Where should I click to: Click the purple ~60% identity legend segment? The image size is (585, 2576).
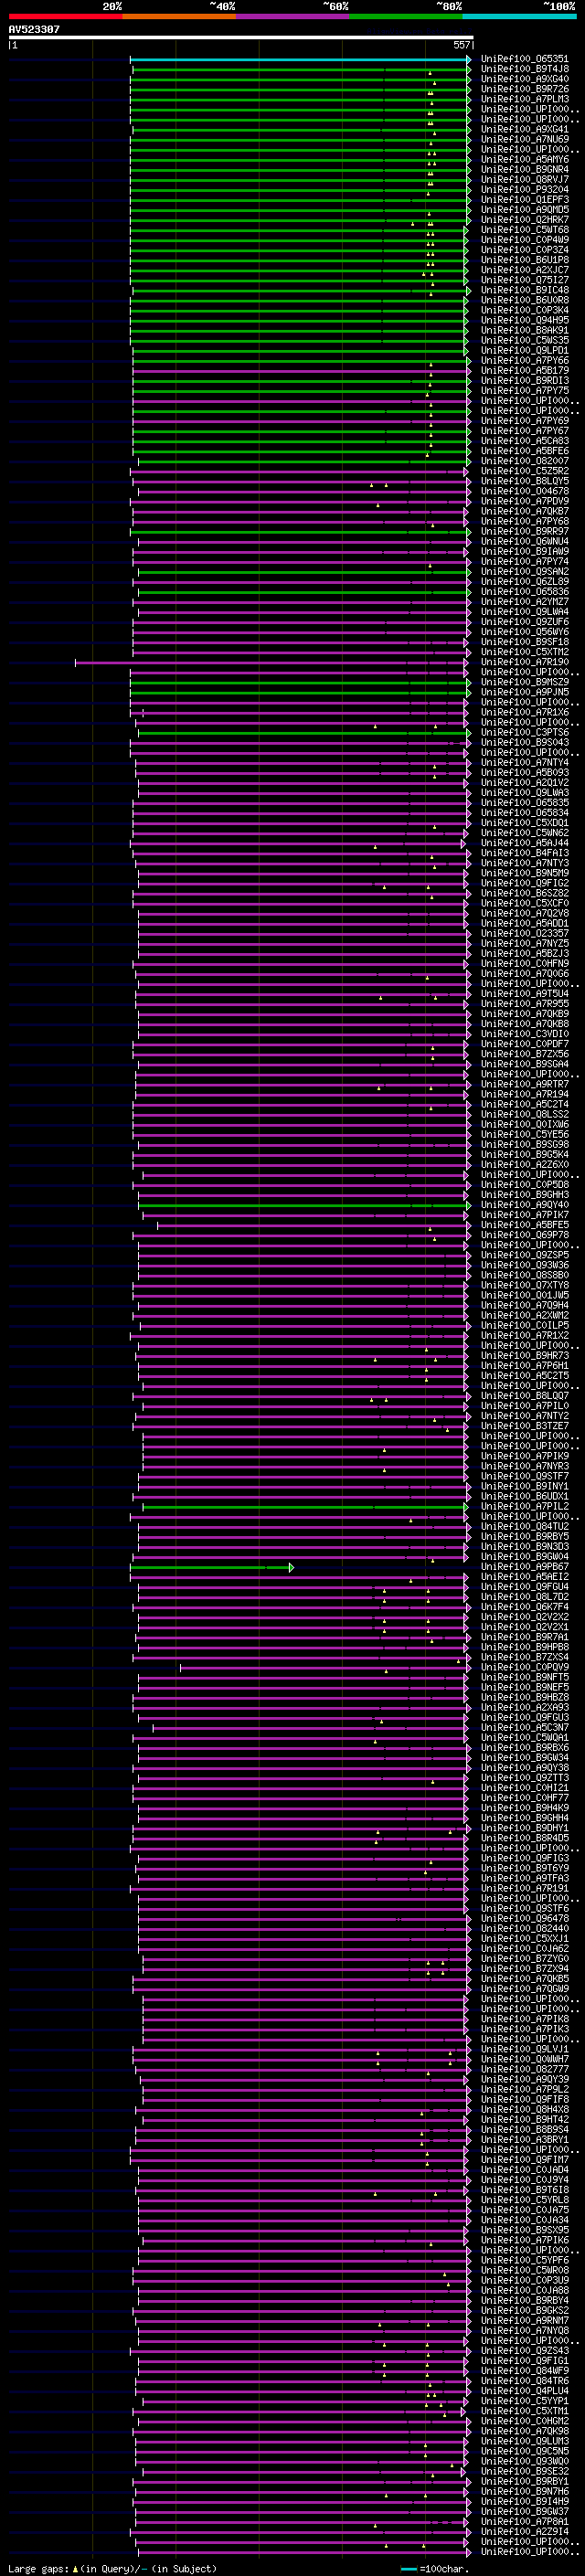(293, 16)
